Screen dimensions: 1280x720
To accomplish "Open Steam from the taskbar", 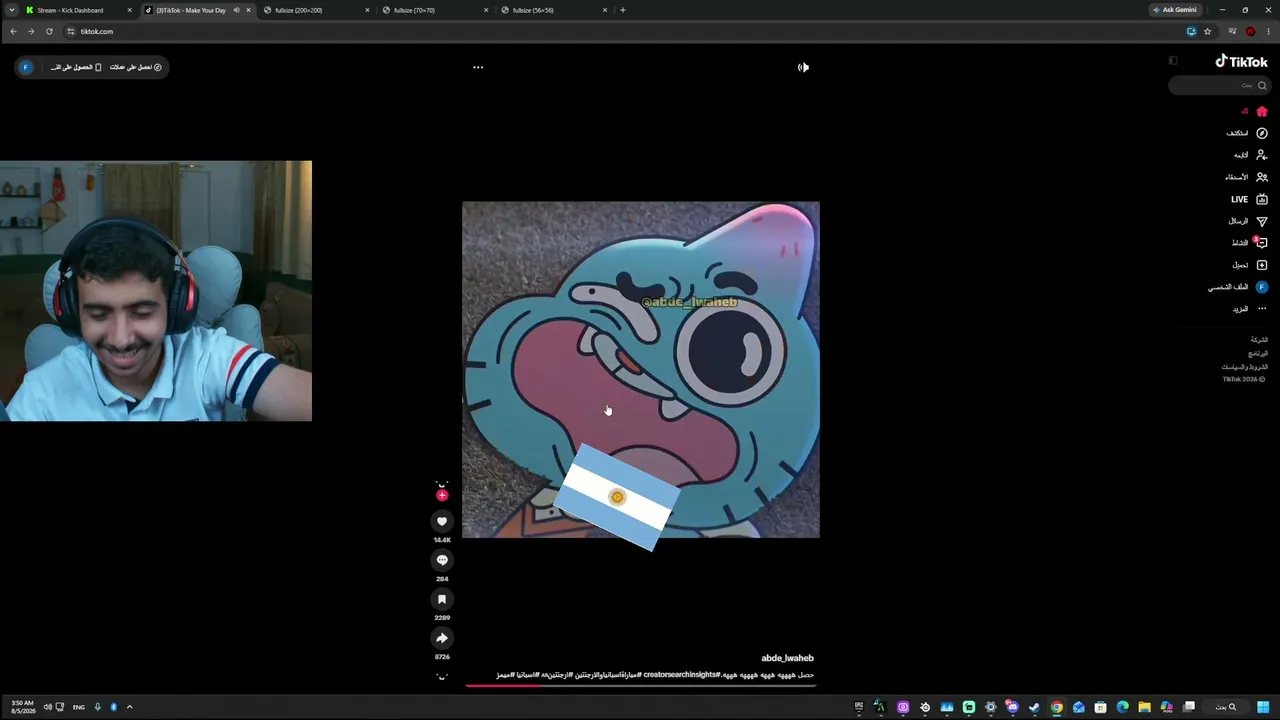I will click(1034, 707).
